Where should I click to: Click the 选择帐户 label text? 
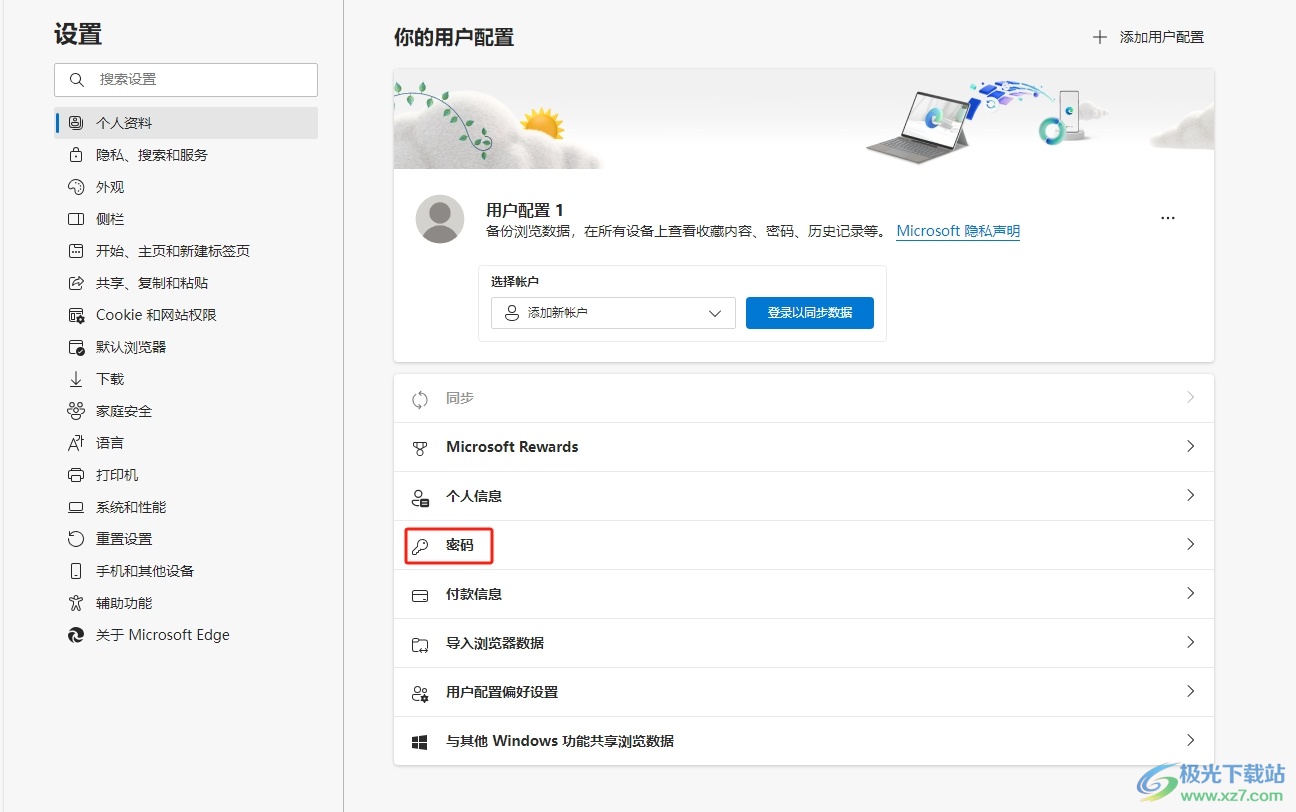tap(515, 282)
